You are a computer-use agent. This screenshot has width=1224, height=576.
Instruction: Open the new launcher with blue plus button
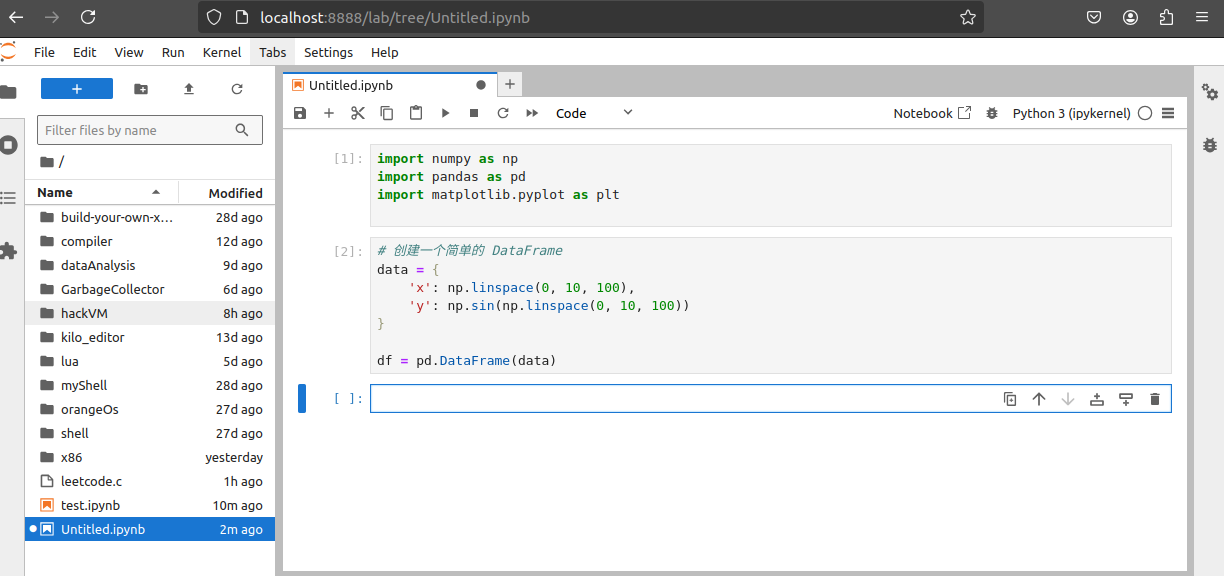pyautogui.click(x=77, y=89)
